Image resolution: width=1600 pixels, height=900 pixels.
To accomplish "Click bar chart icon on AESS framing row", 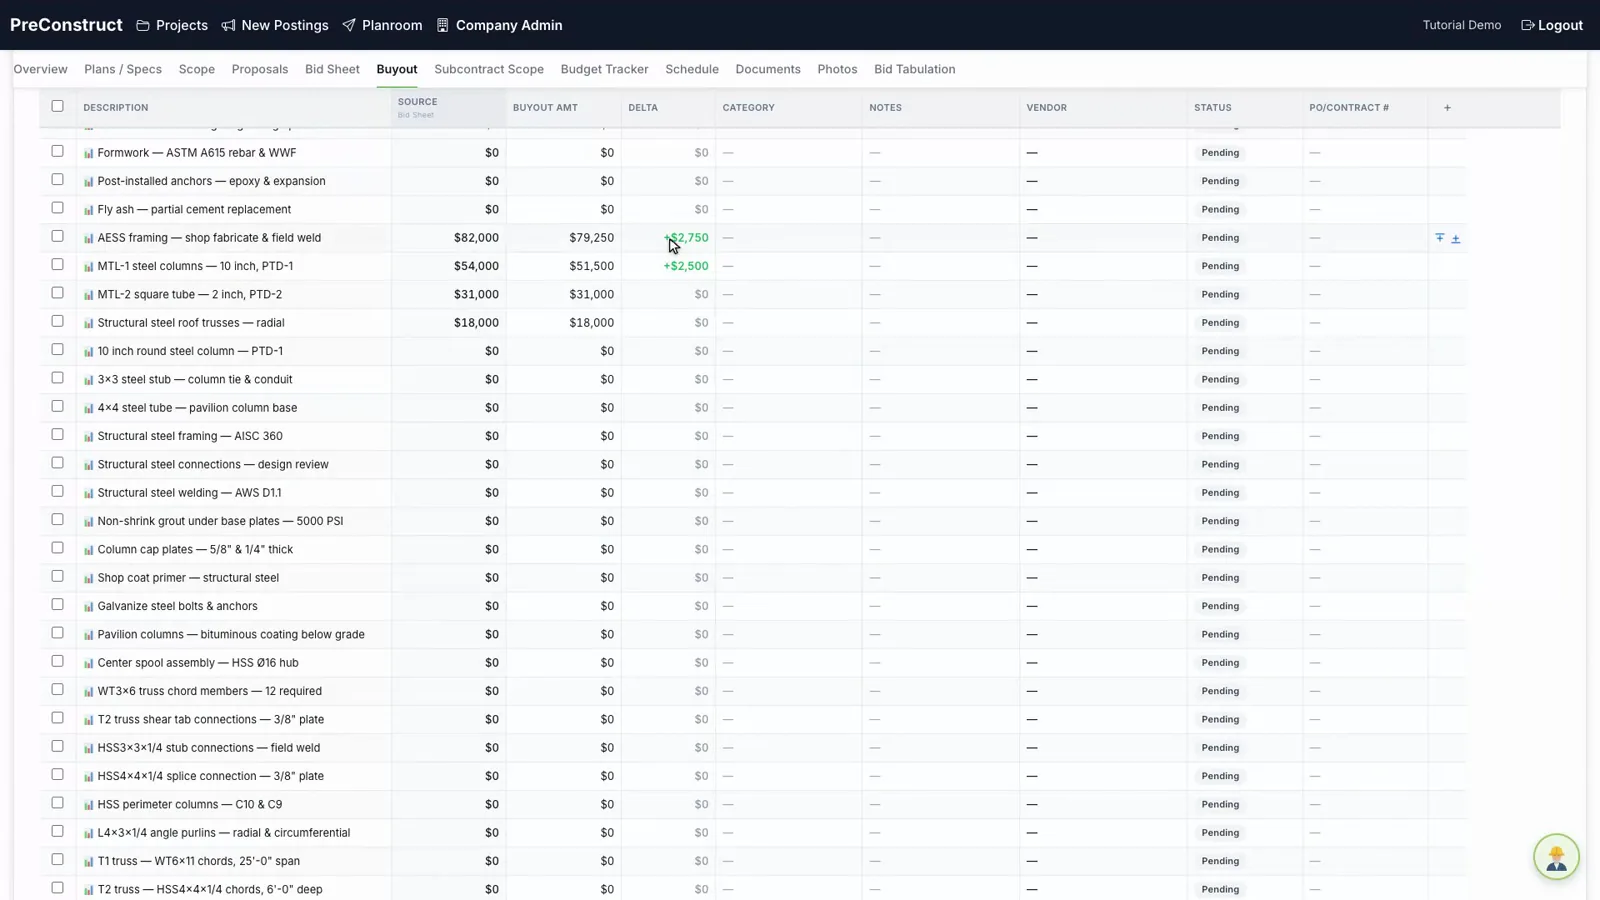I will (89, 238).
